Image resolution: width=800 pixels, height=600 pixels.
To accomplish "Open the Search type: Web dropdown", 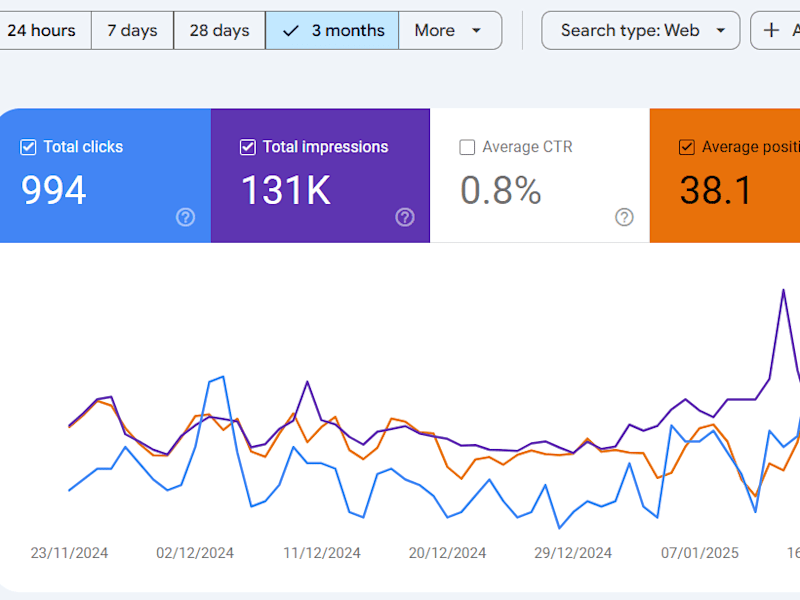I will (640, 31).
